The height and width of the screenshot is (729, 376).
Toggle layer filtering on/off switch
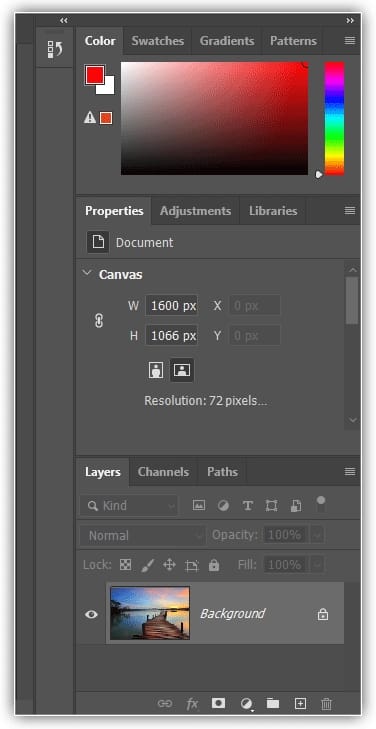coord(321,504)
